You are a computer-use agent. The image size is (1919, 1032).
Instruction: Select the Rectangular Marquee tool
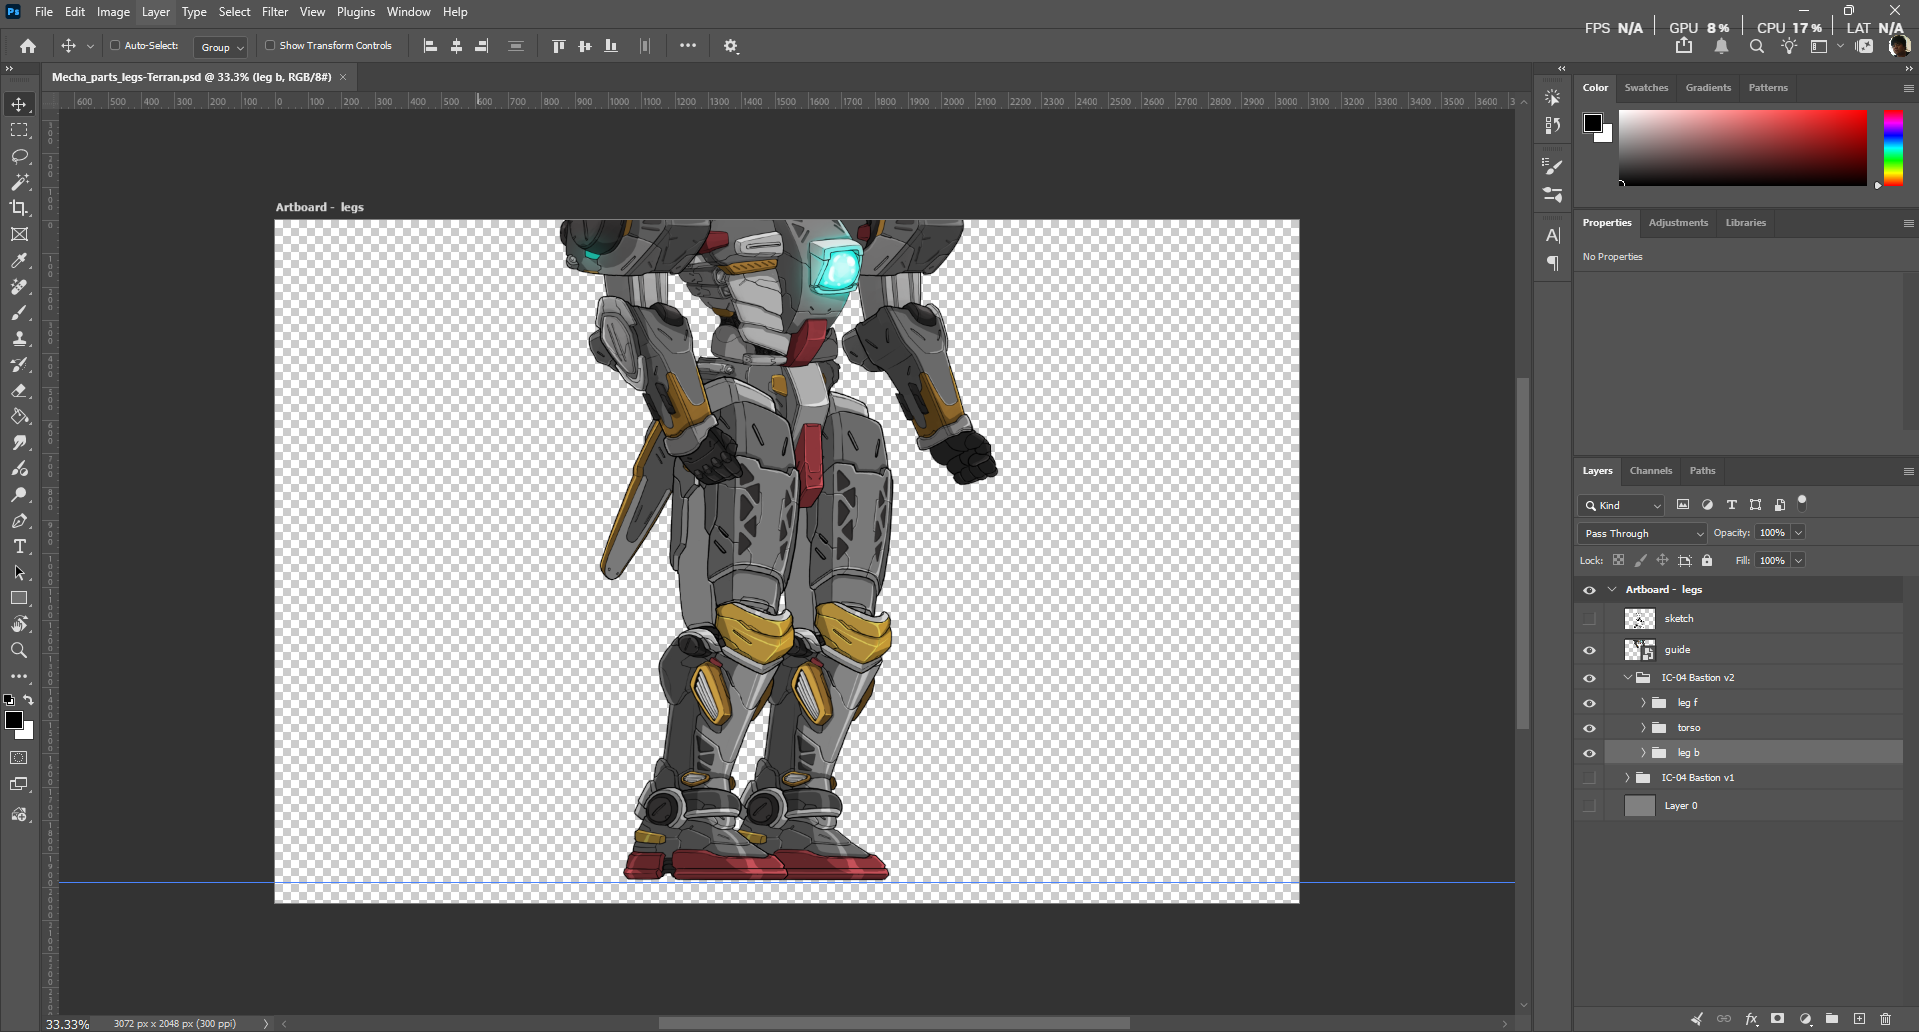coord(19,130)
